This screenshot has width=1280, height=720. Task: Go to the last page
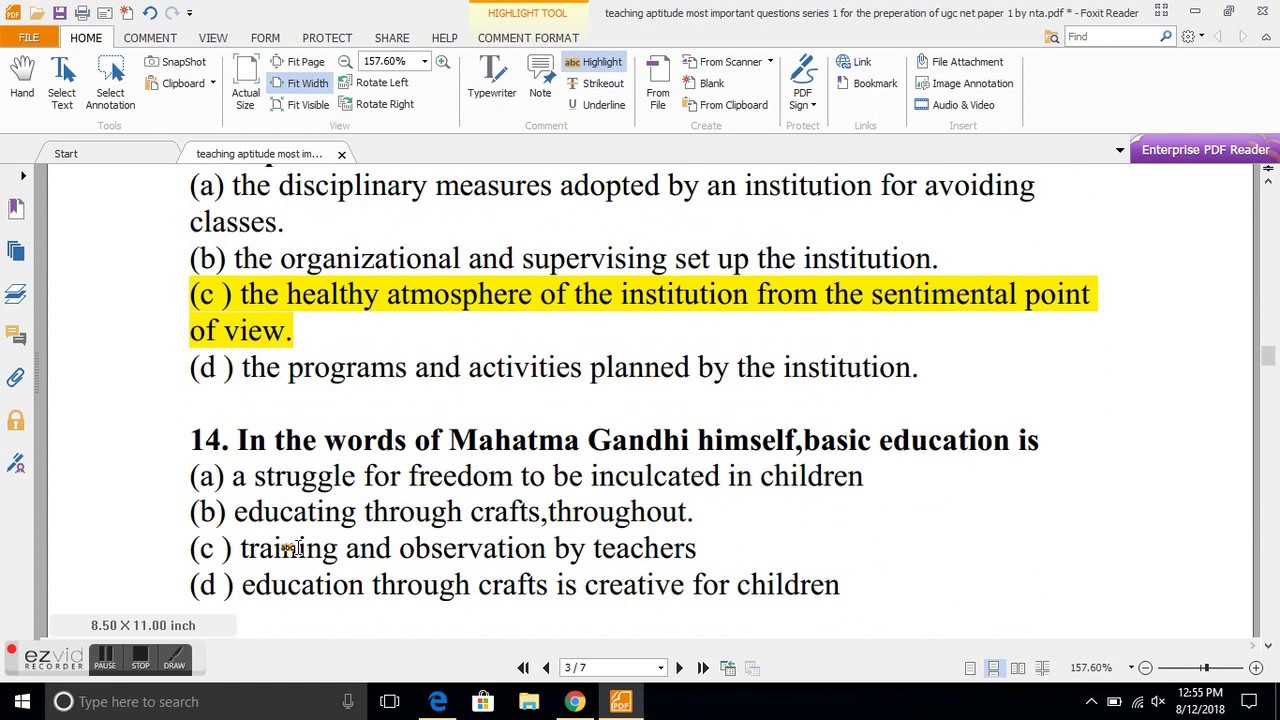pyautogui.click(x=703, y=668)
